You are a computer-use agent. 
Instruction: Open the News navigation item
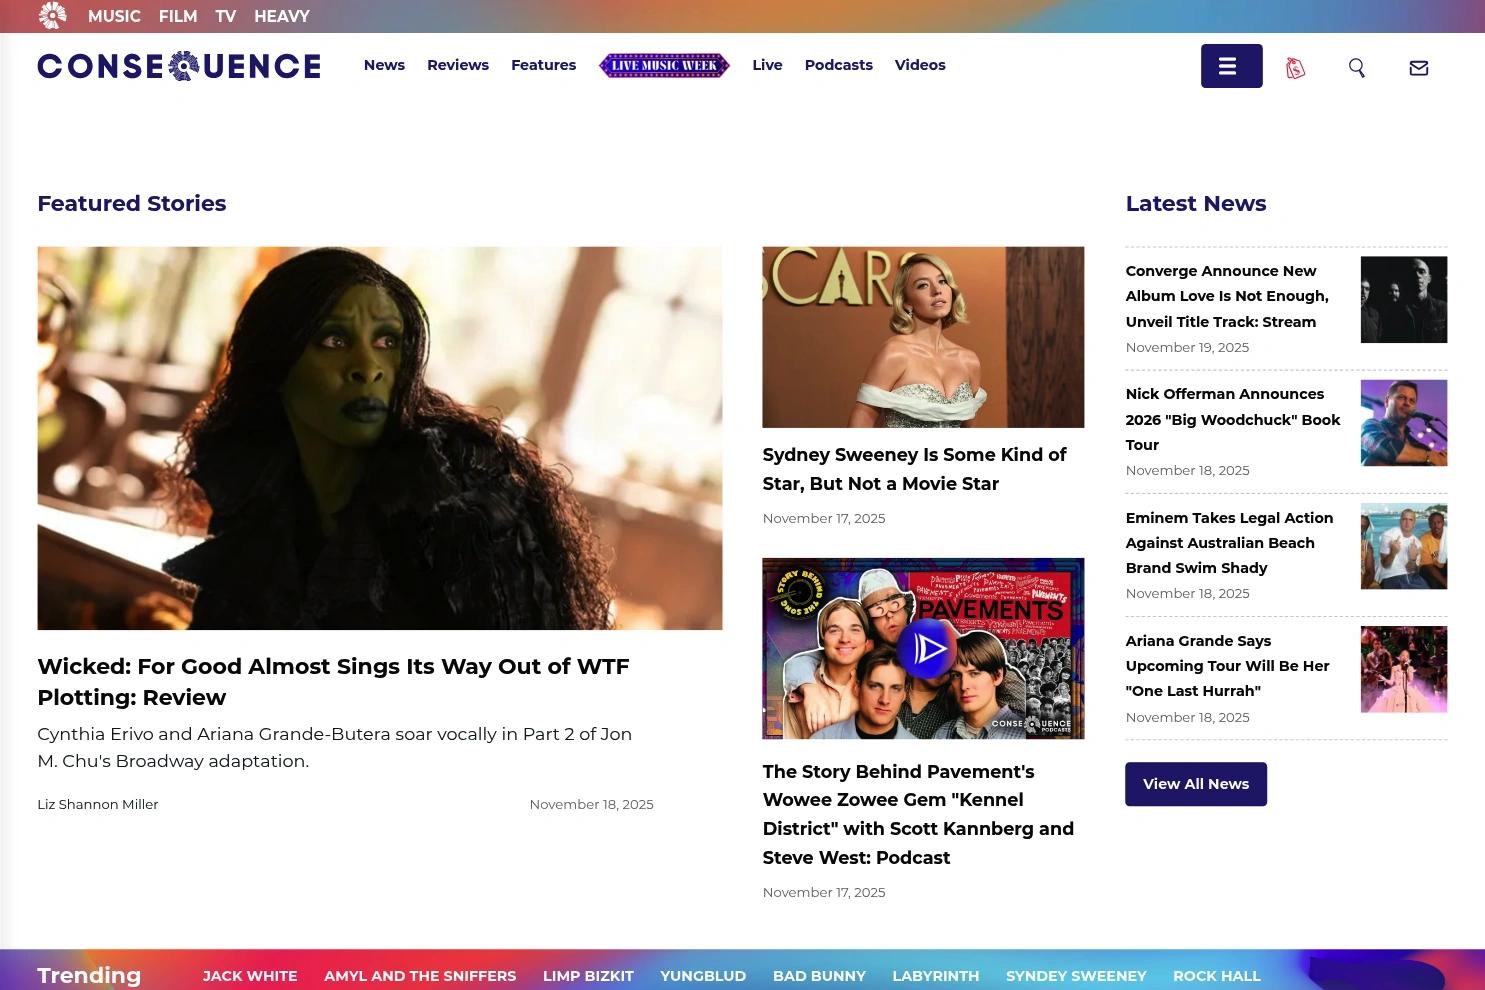pos(384,65)
